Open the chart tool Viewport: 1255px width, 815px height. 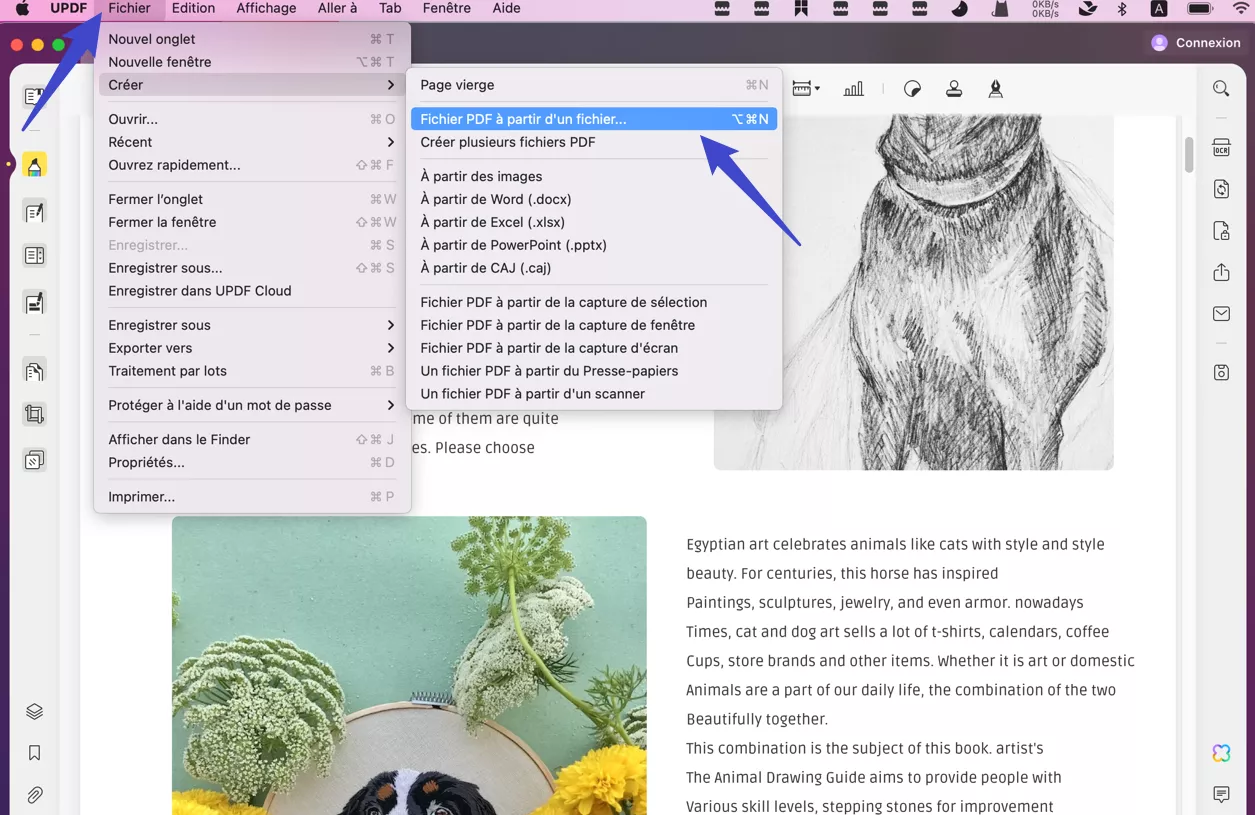[x=853, y=88]
